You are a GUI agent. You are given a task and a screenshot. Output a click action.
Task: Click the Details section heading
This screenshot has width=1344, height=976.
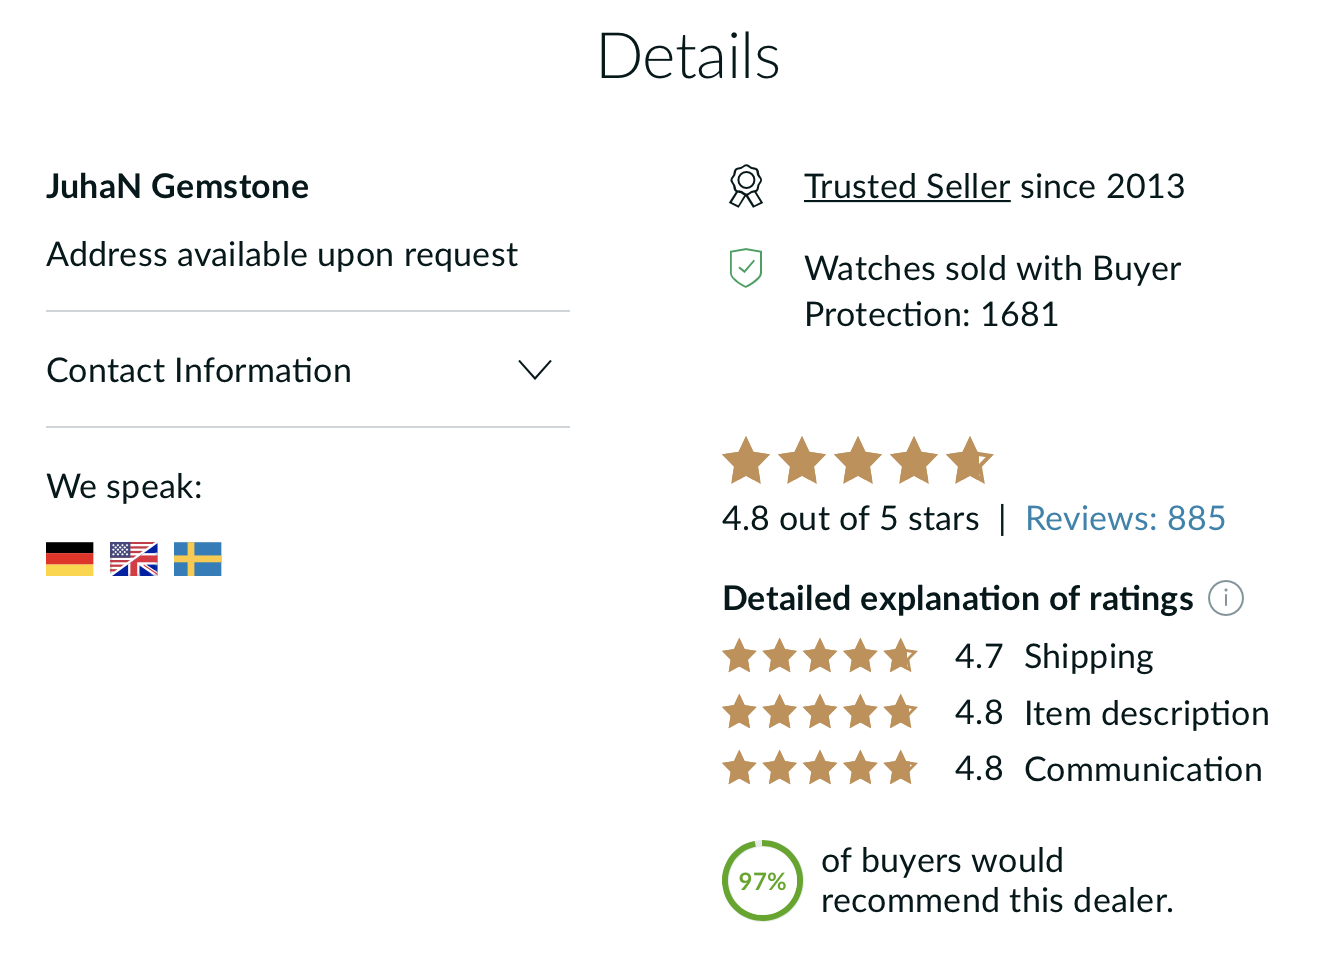coord(688,56)
